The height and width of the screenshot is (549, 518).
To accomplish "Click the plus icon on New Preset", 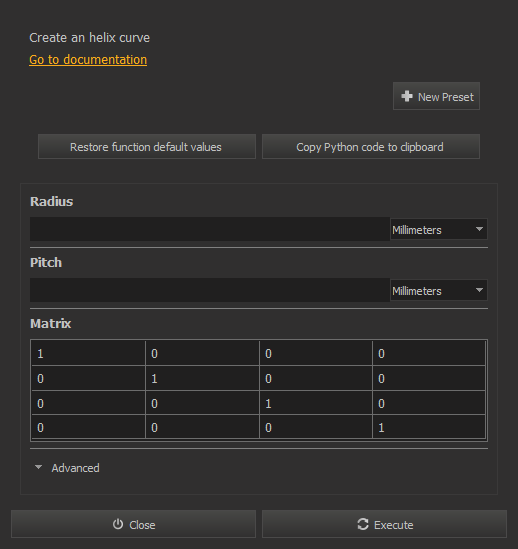I will pyautogui.click(x=407, y=96).
